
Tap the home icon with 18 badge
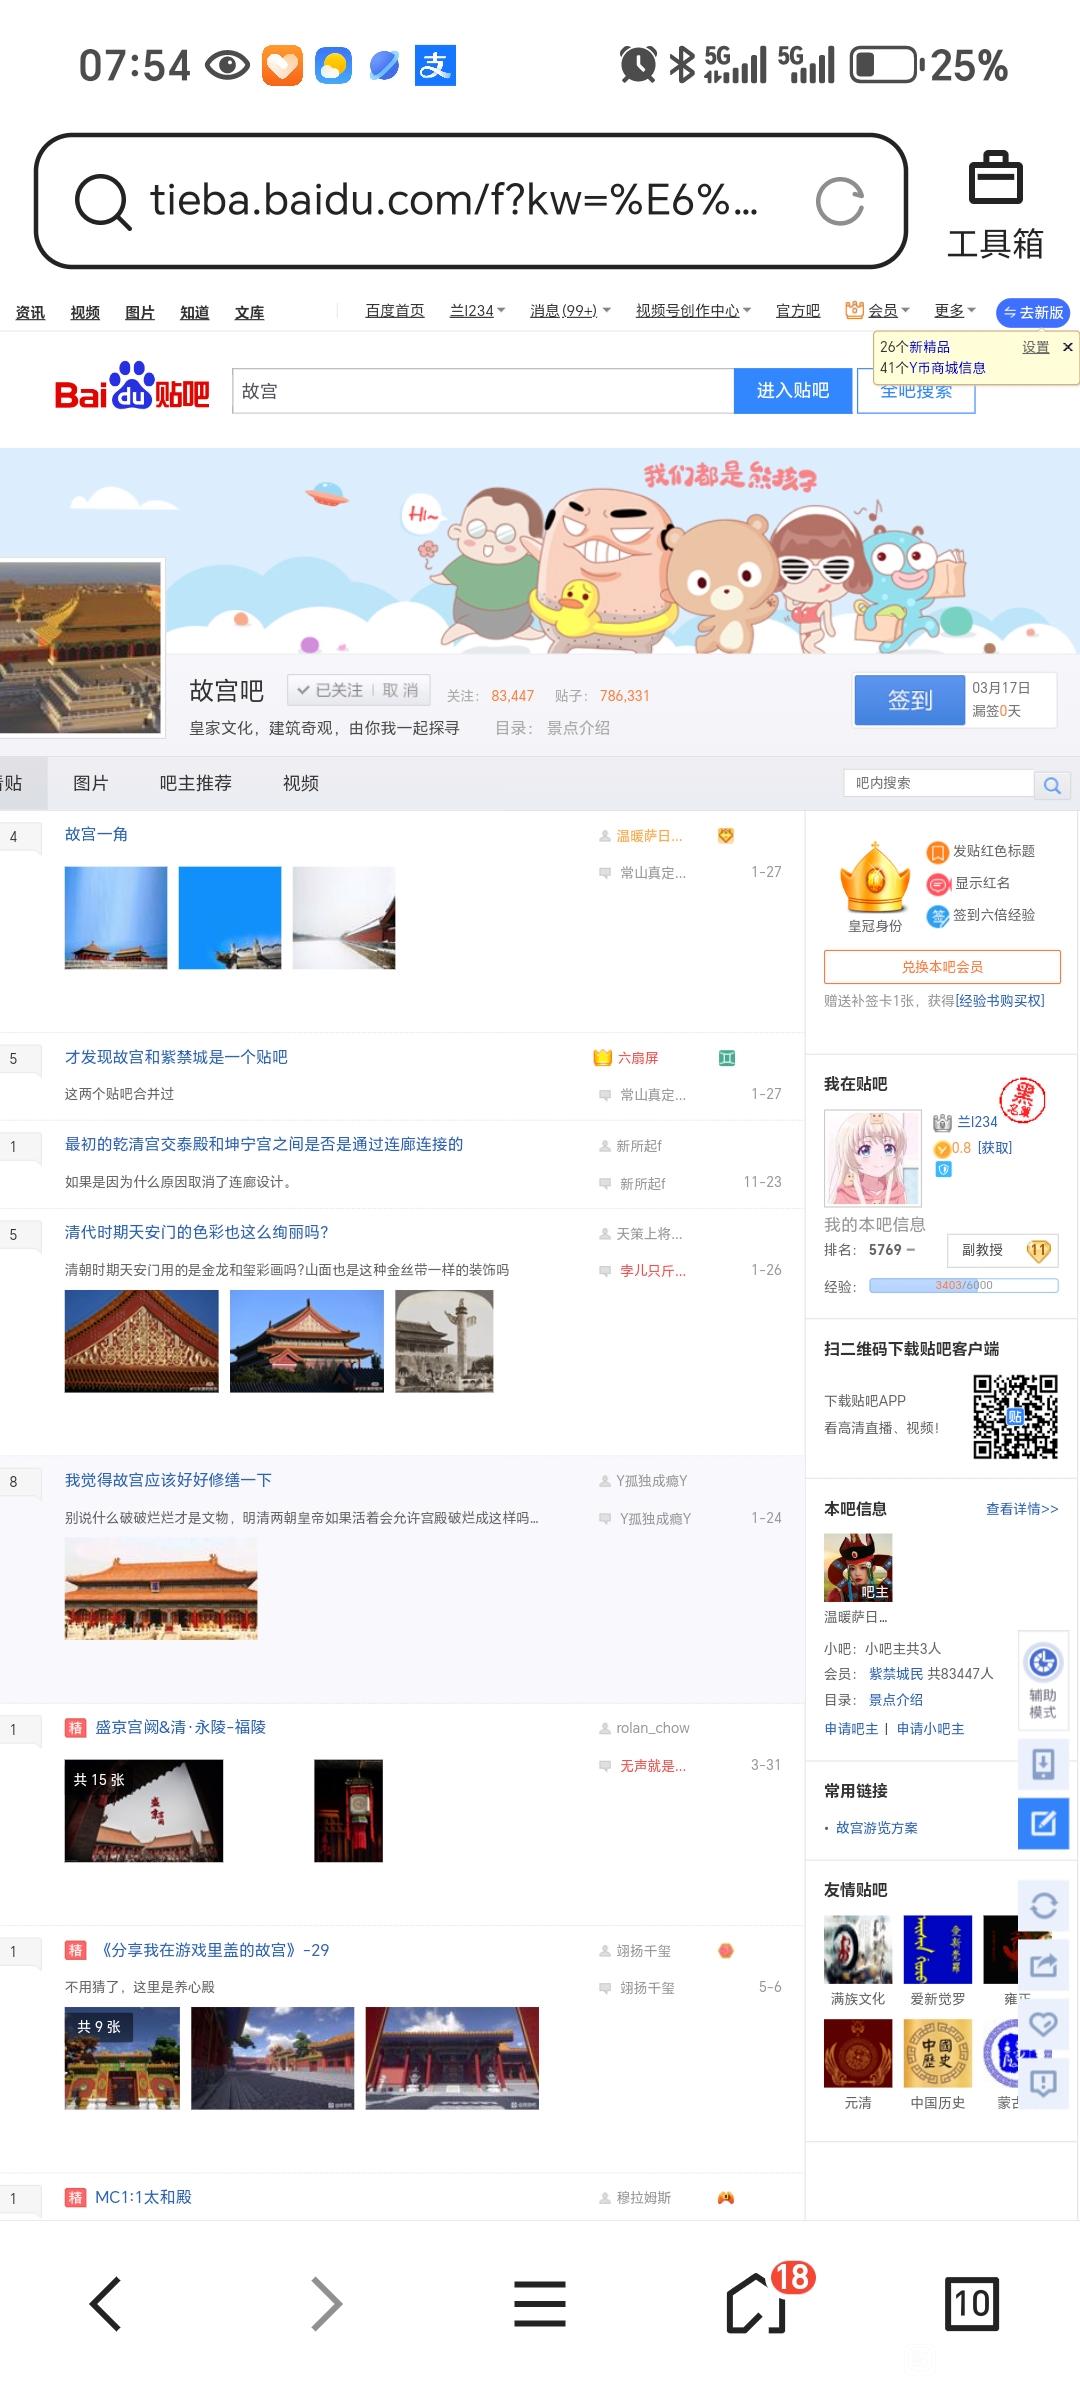pos(758,2304)
